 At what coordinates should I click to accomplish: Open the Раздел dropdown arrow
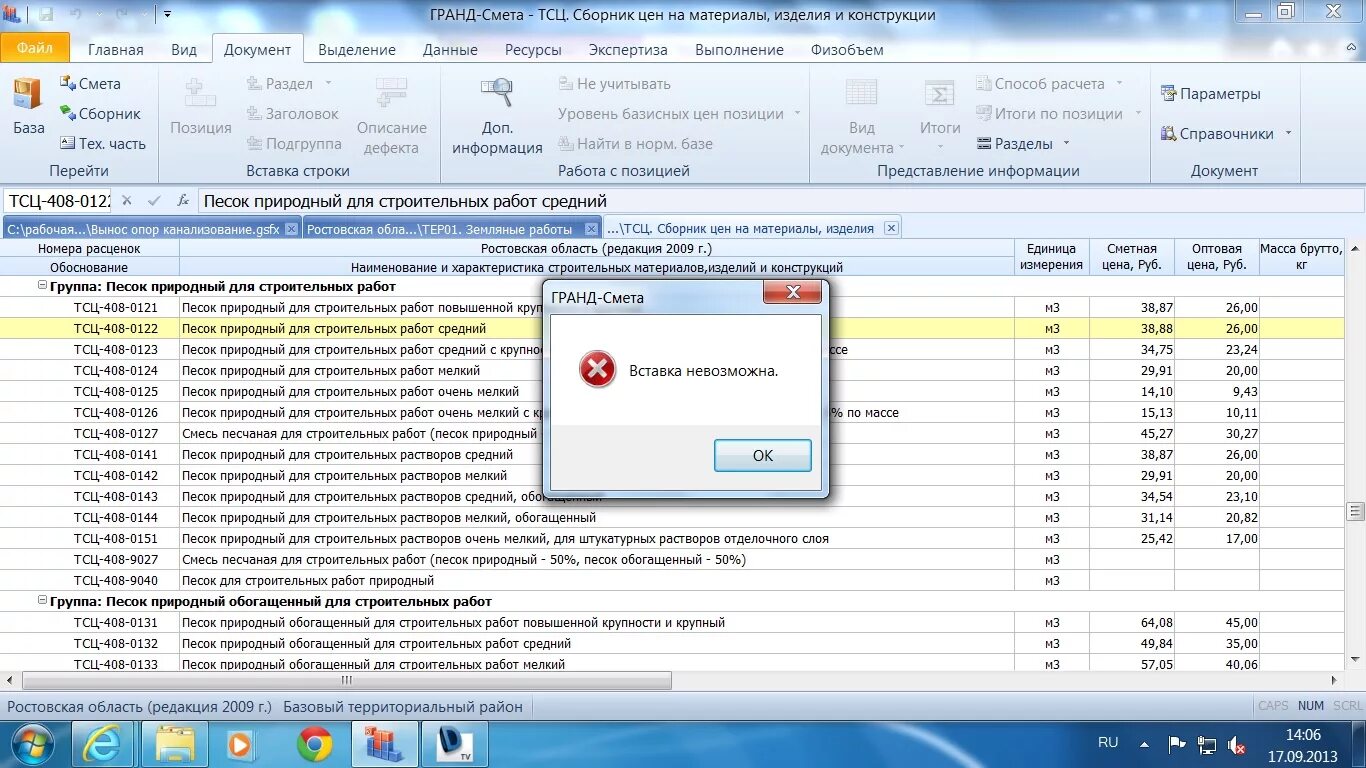pos(328,84)
